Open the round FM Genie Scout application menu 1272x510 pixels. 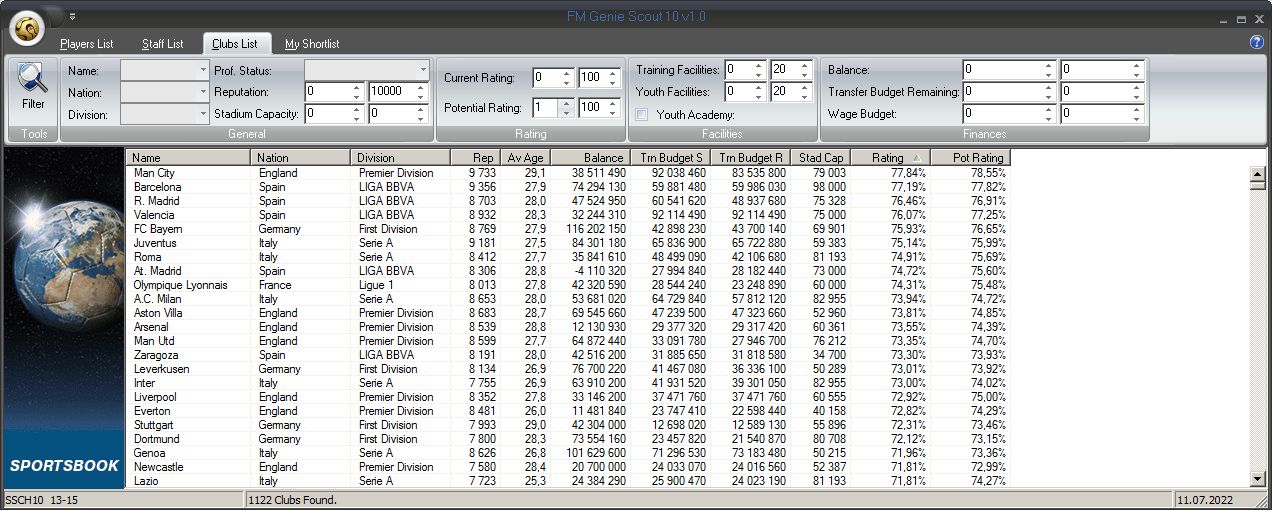(x=27, y=27)
